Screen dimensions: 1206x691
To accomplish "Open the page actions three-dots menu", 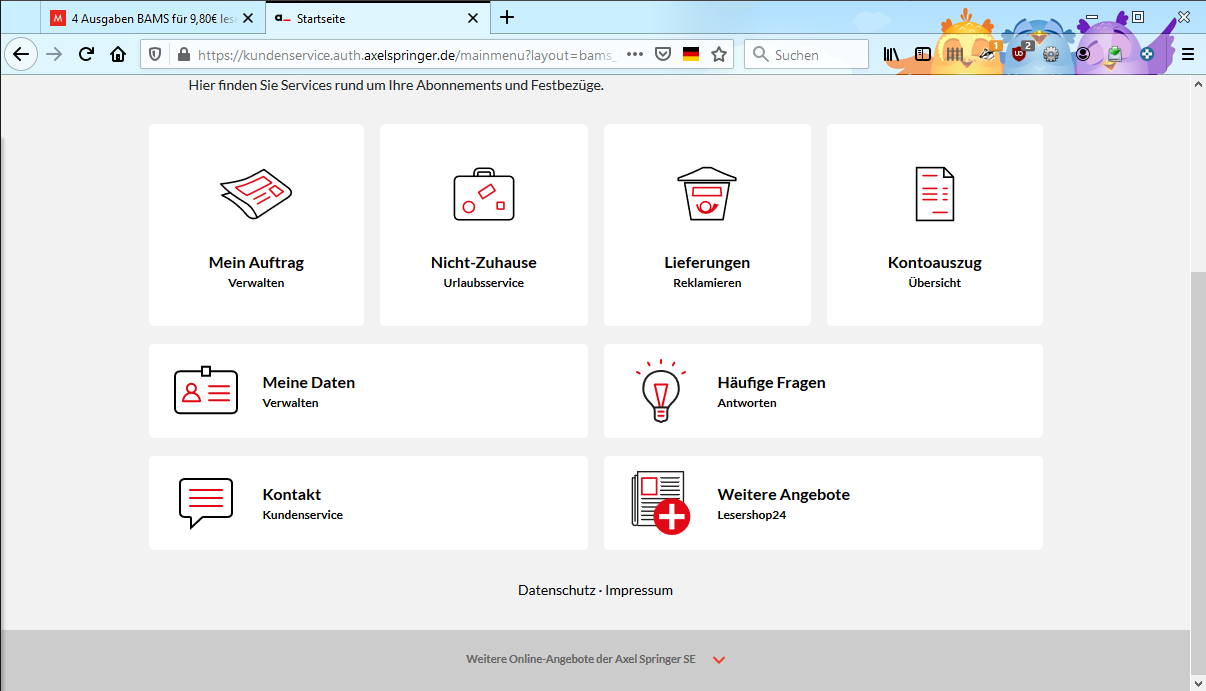I will (x=634, y=55).
